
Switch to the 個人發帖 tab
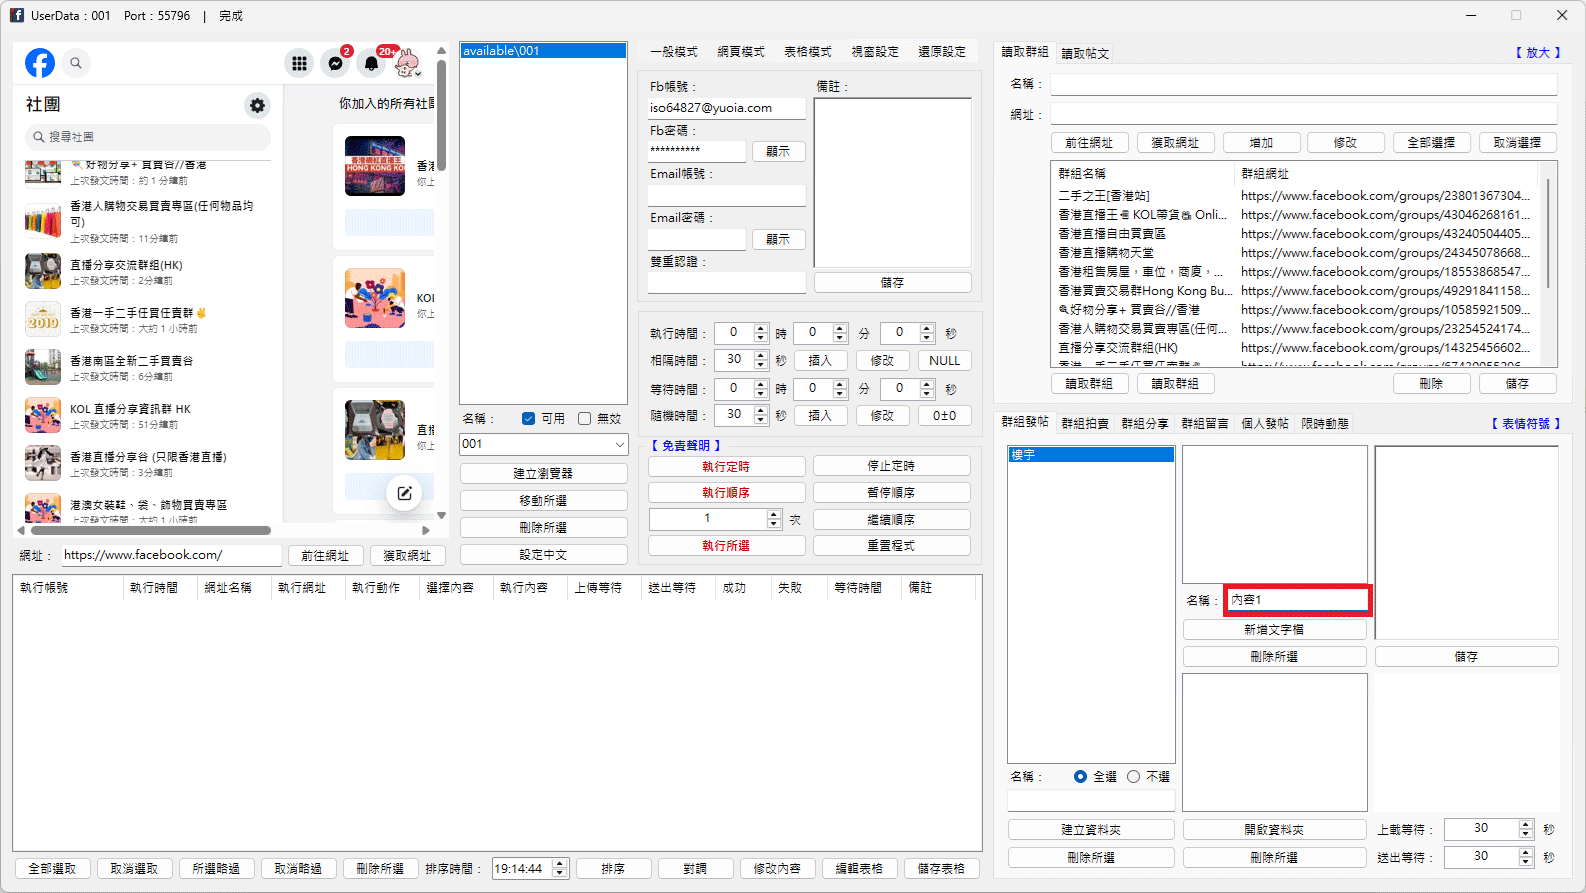pyautogui.click(x=1265, y=424)
